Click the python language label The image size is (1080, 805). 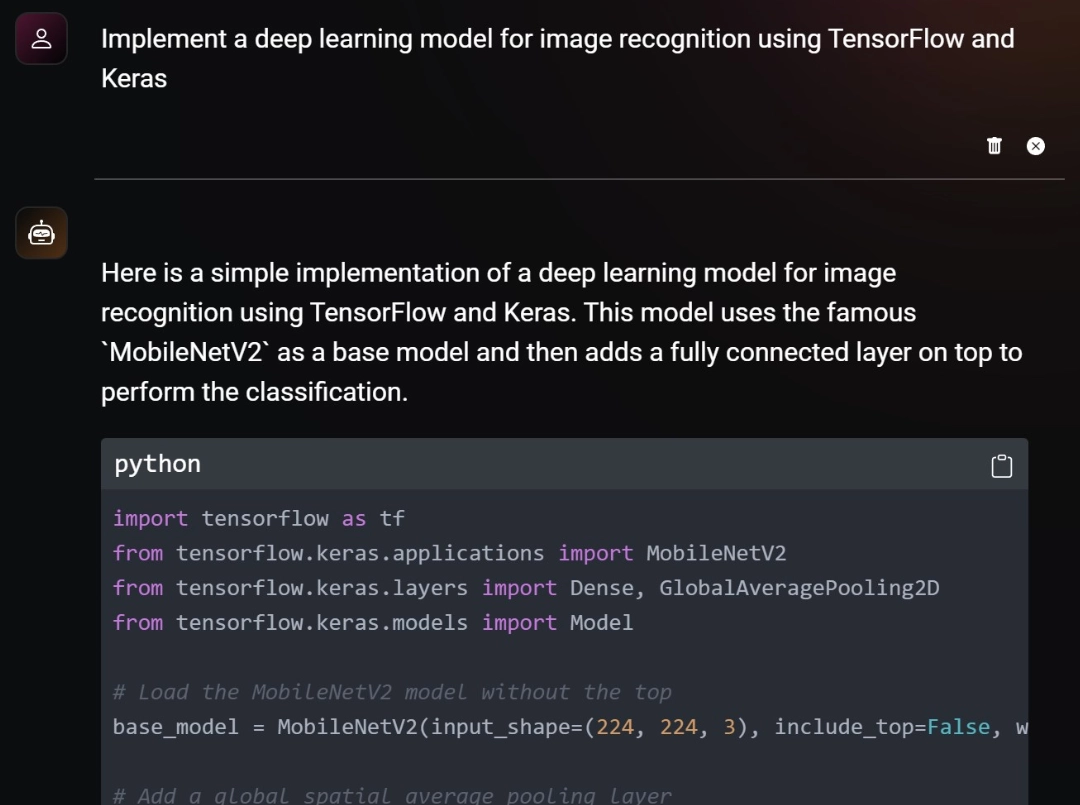click(x=157, y=464)
